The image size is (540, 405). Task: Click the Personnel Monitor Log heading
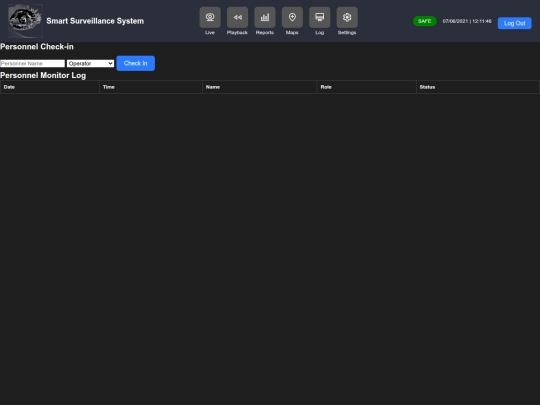coord(43,75)
